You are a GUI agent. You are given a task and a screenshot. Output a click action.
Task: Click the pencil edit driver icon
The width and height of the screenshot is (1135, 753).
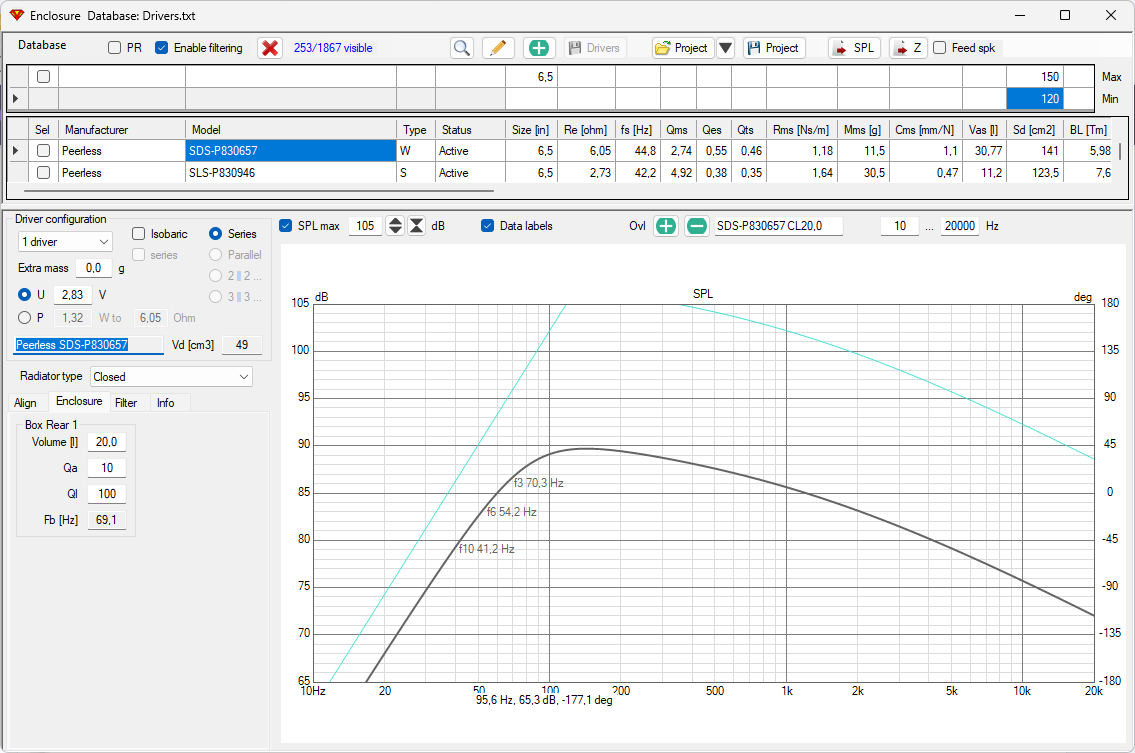click(x=498, y=48)
